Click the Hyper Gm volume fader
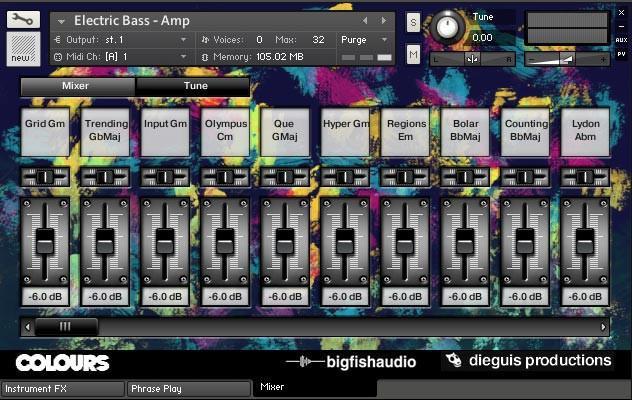 tap(345, 239)
